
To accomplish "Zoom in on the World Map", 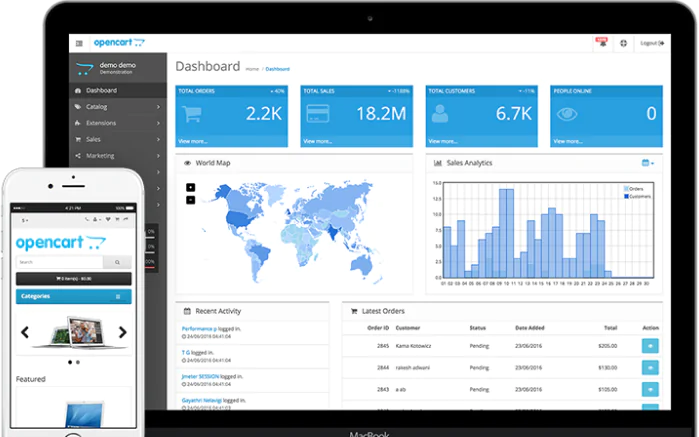I will [190, 187].
